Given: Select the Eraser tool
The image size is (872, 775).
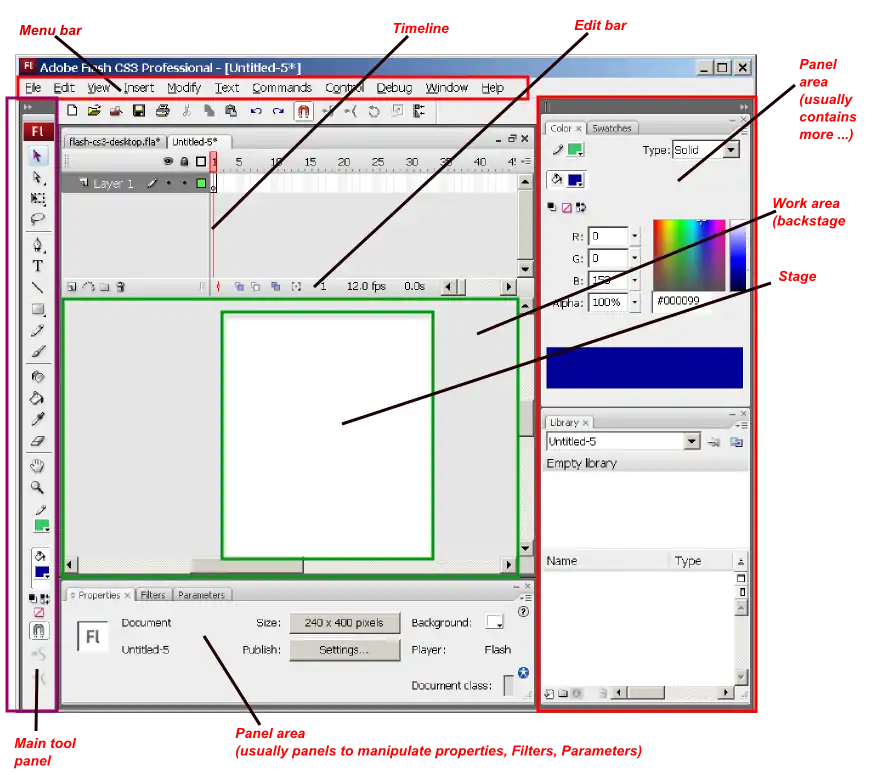Looking at the screenshot, I should (38, 440).
